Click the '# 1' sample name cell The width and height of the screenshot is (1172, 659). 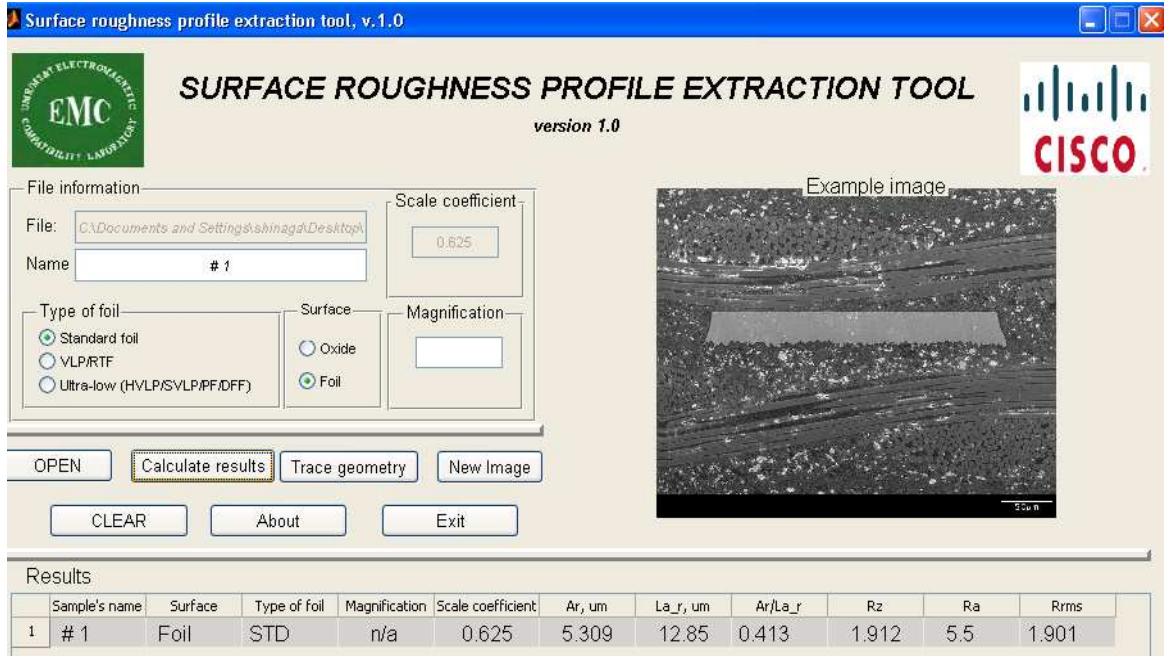point(97,633)
